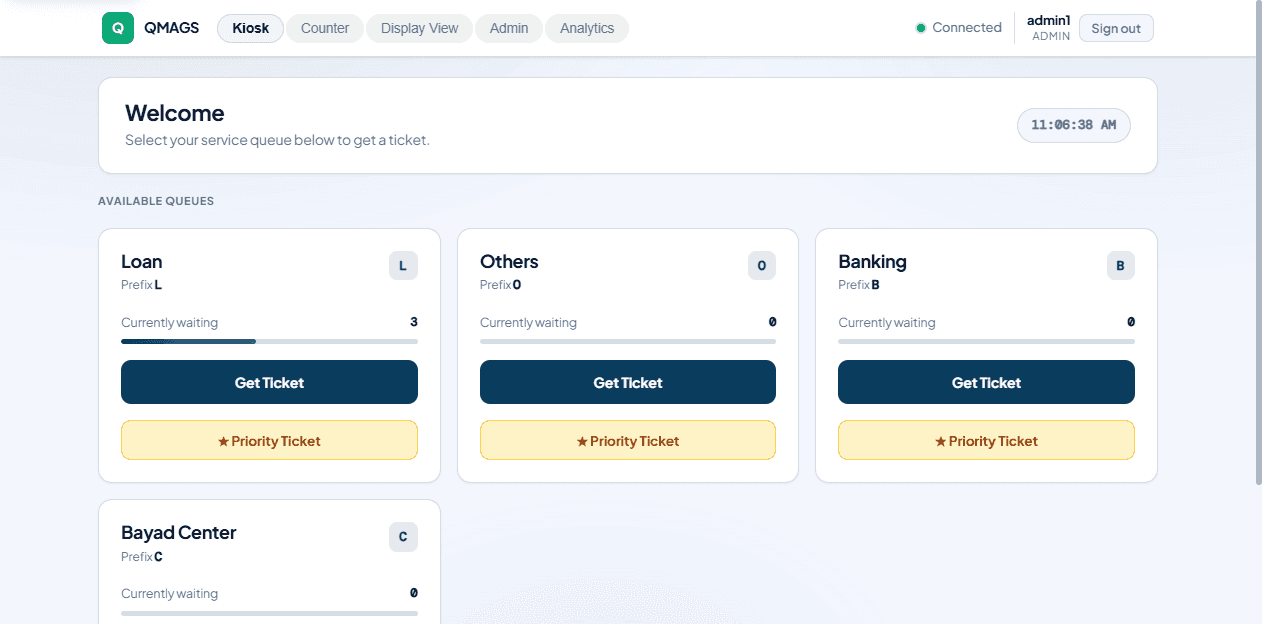Click the AVAILABLE QUEUES section label

156,201
